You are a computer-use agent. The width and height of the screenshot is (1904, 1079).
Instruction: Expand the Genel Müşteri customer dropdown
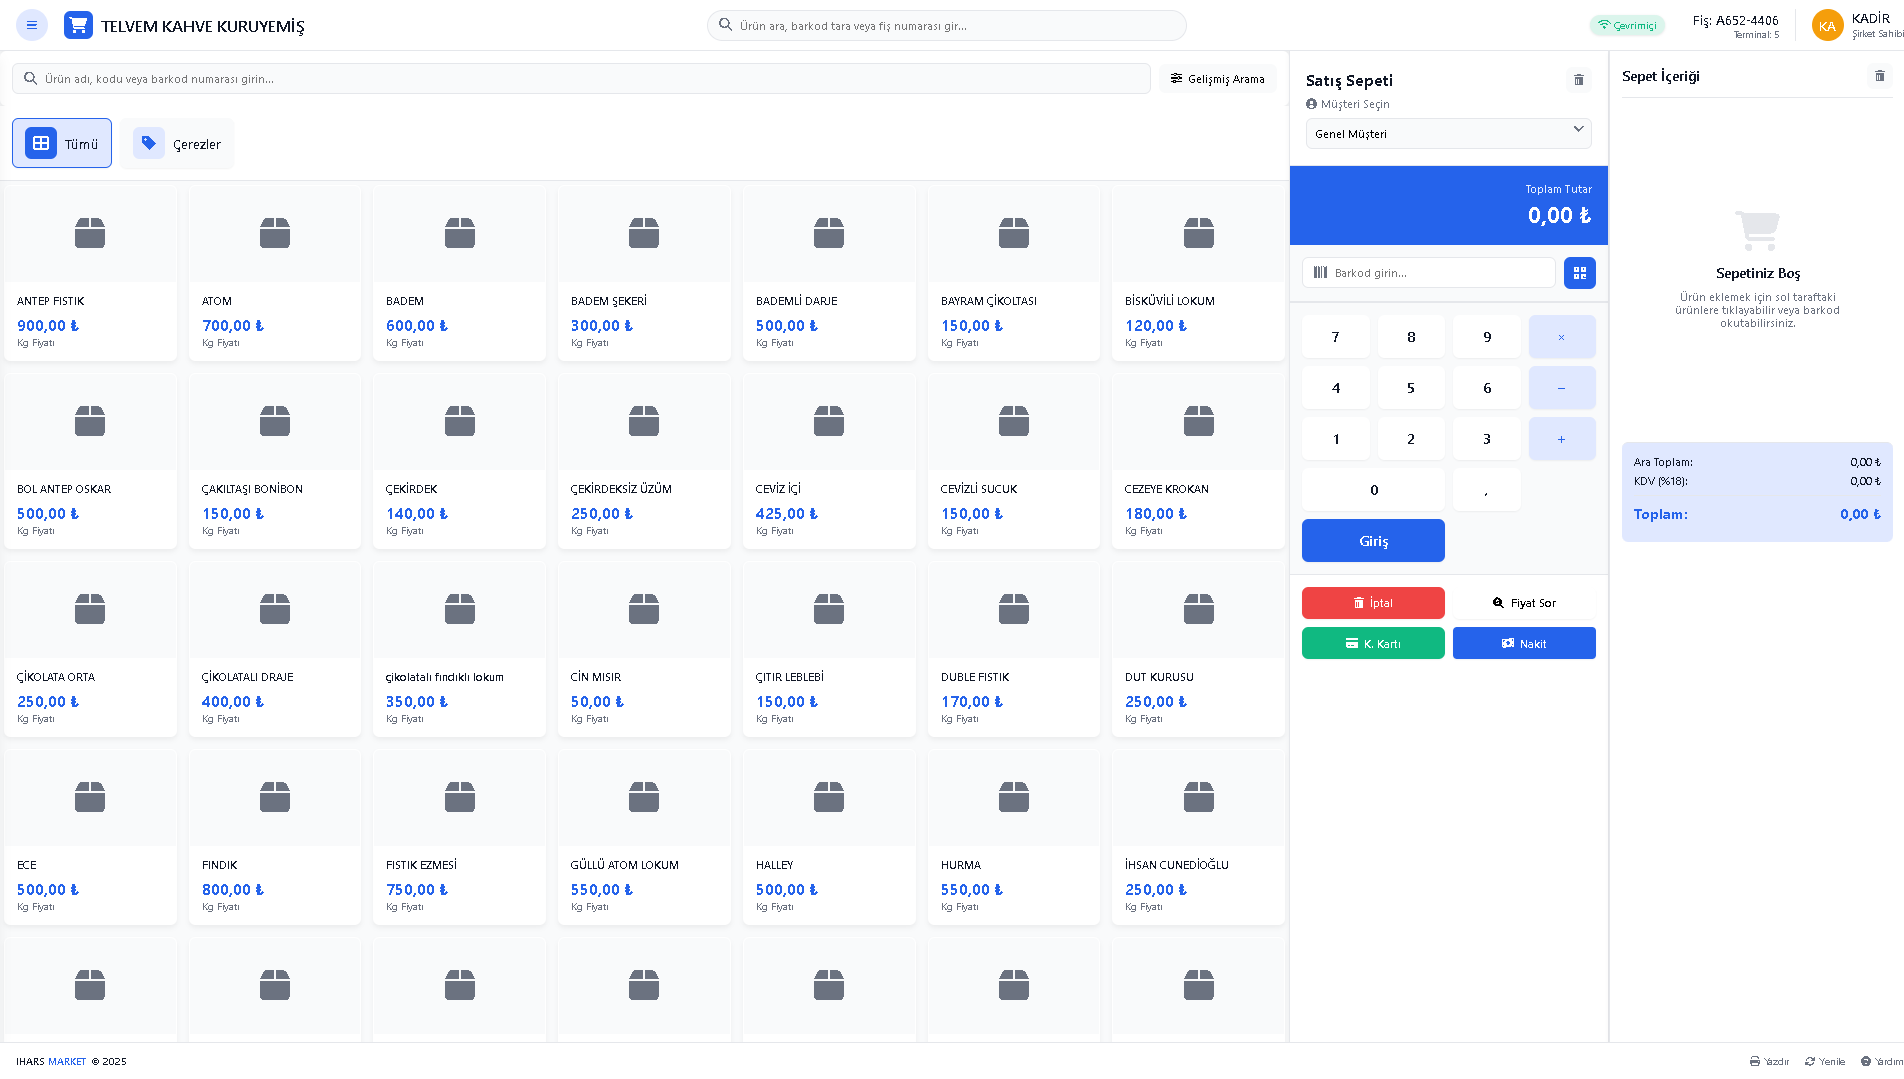[x=1448, y=133]
